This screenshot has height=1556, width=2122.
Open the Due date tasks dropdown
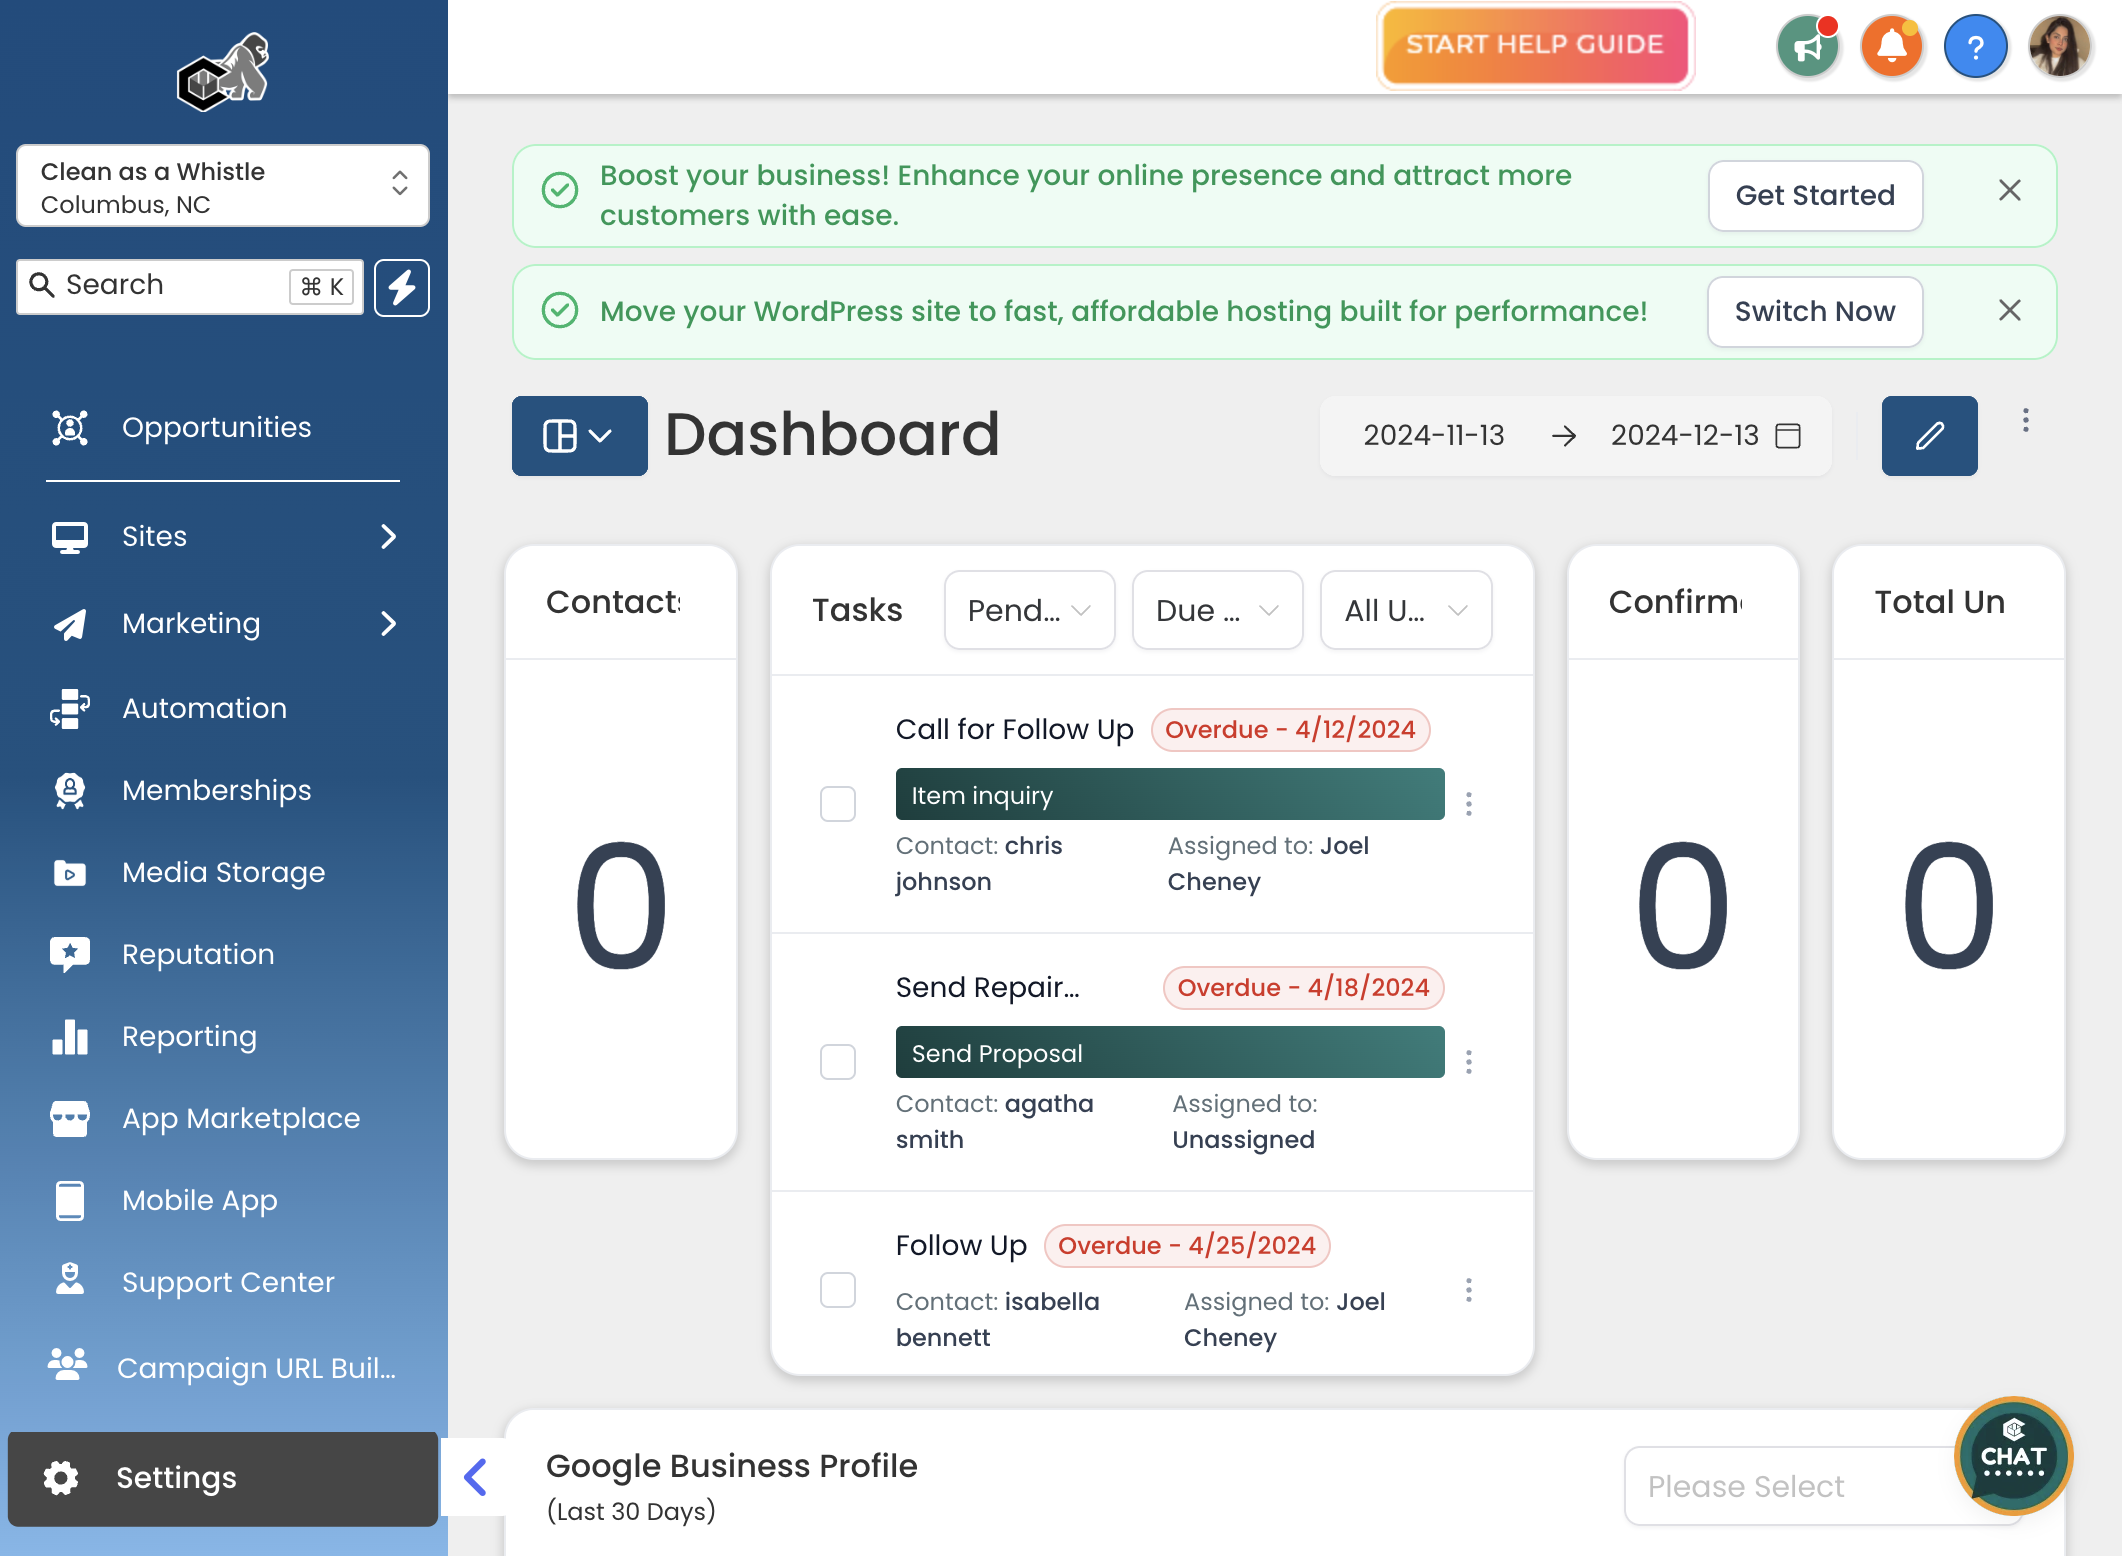click(x=1218, y=610)
